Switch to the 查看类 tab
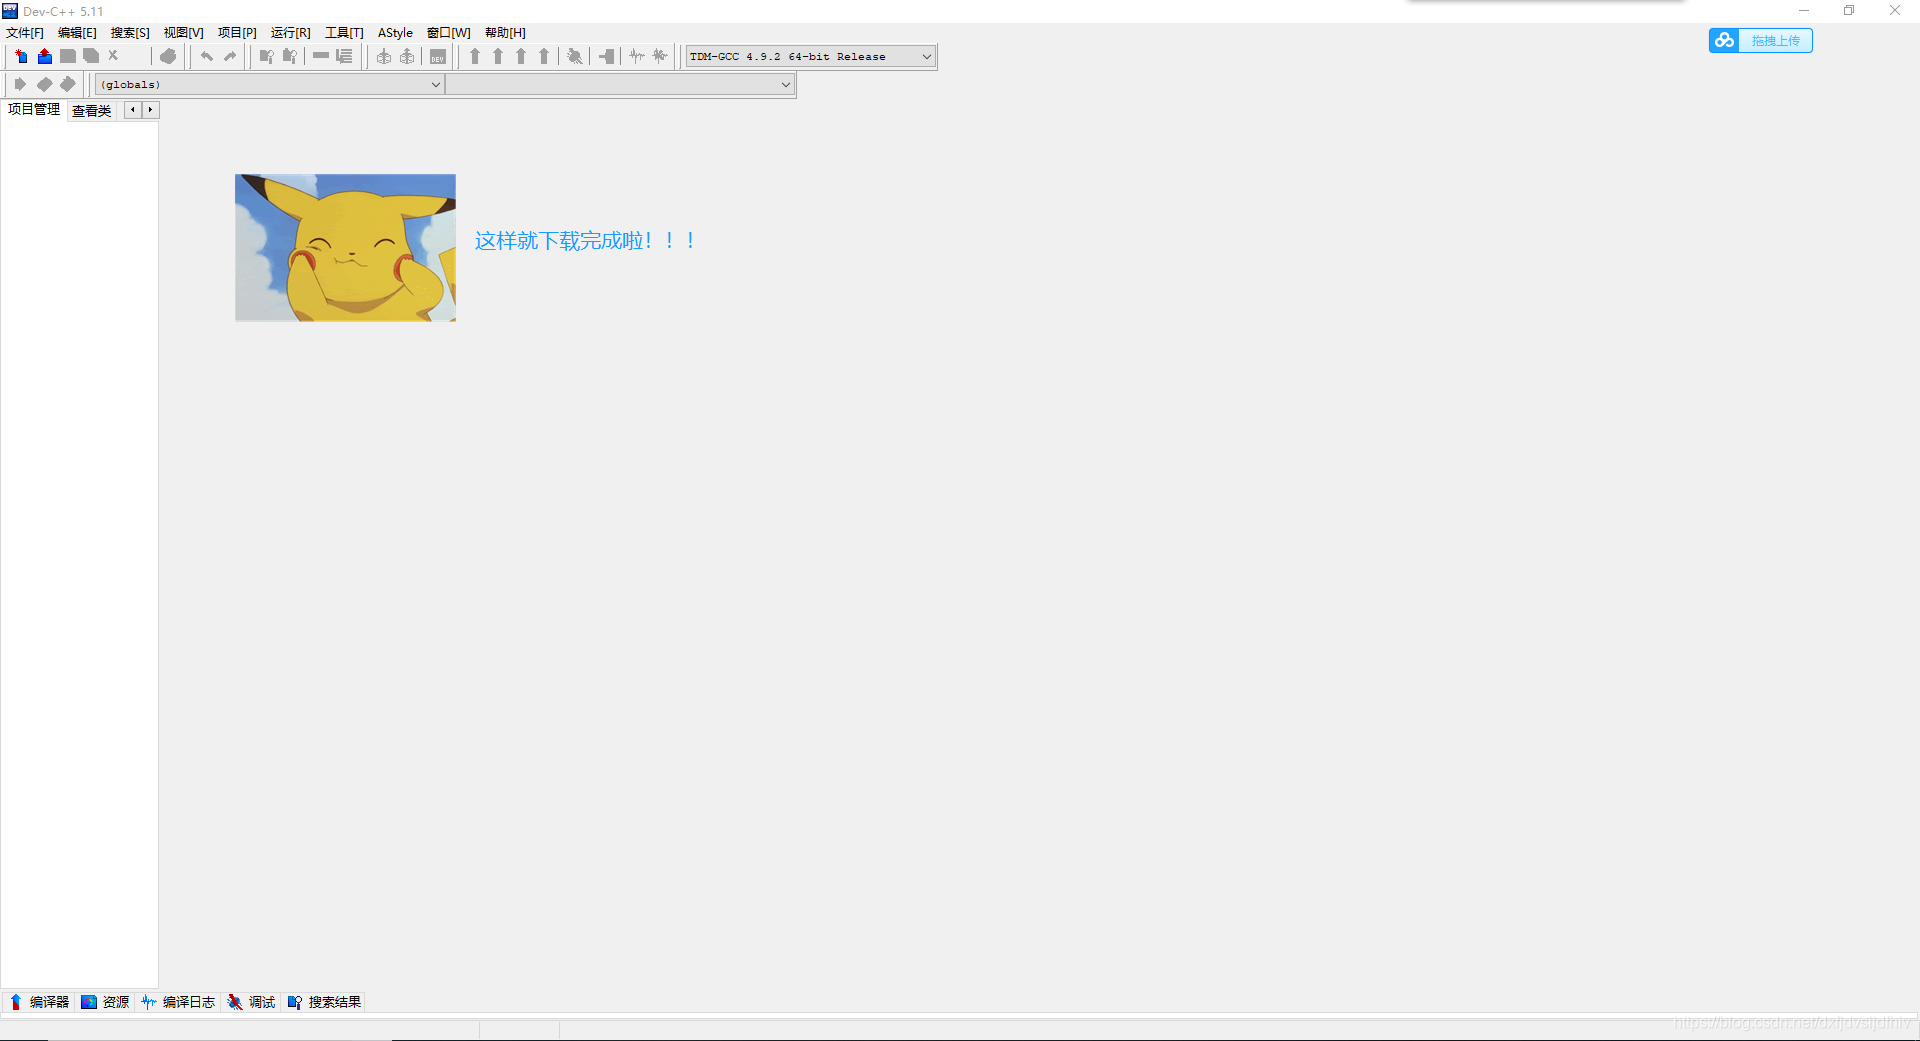 (x=91, y=111)
